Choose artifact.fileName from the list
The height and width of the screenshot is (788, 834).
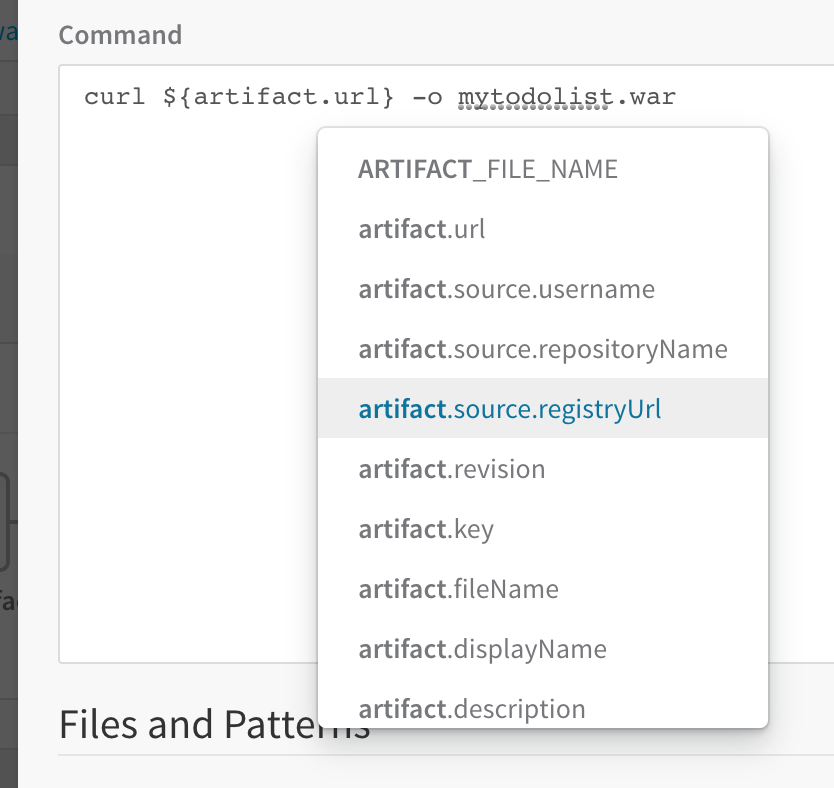click(543, 589)
